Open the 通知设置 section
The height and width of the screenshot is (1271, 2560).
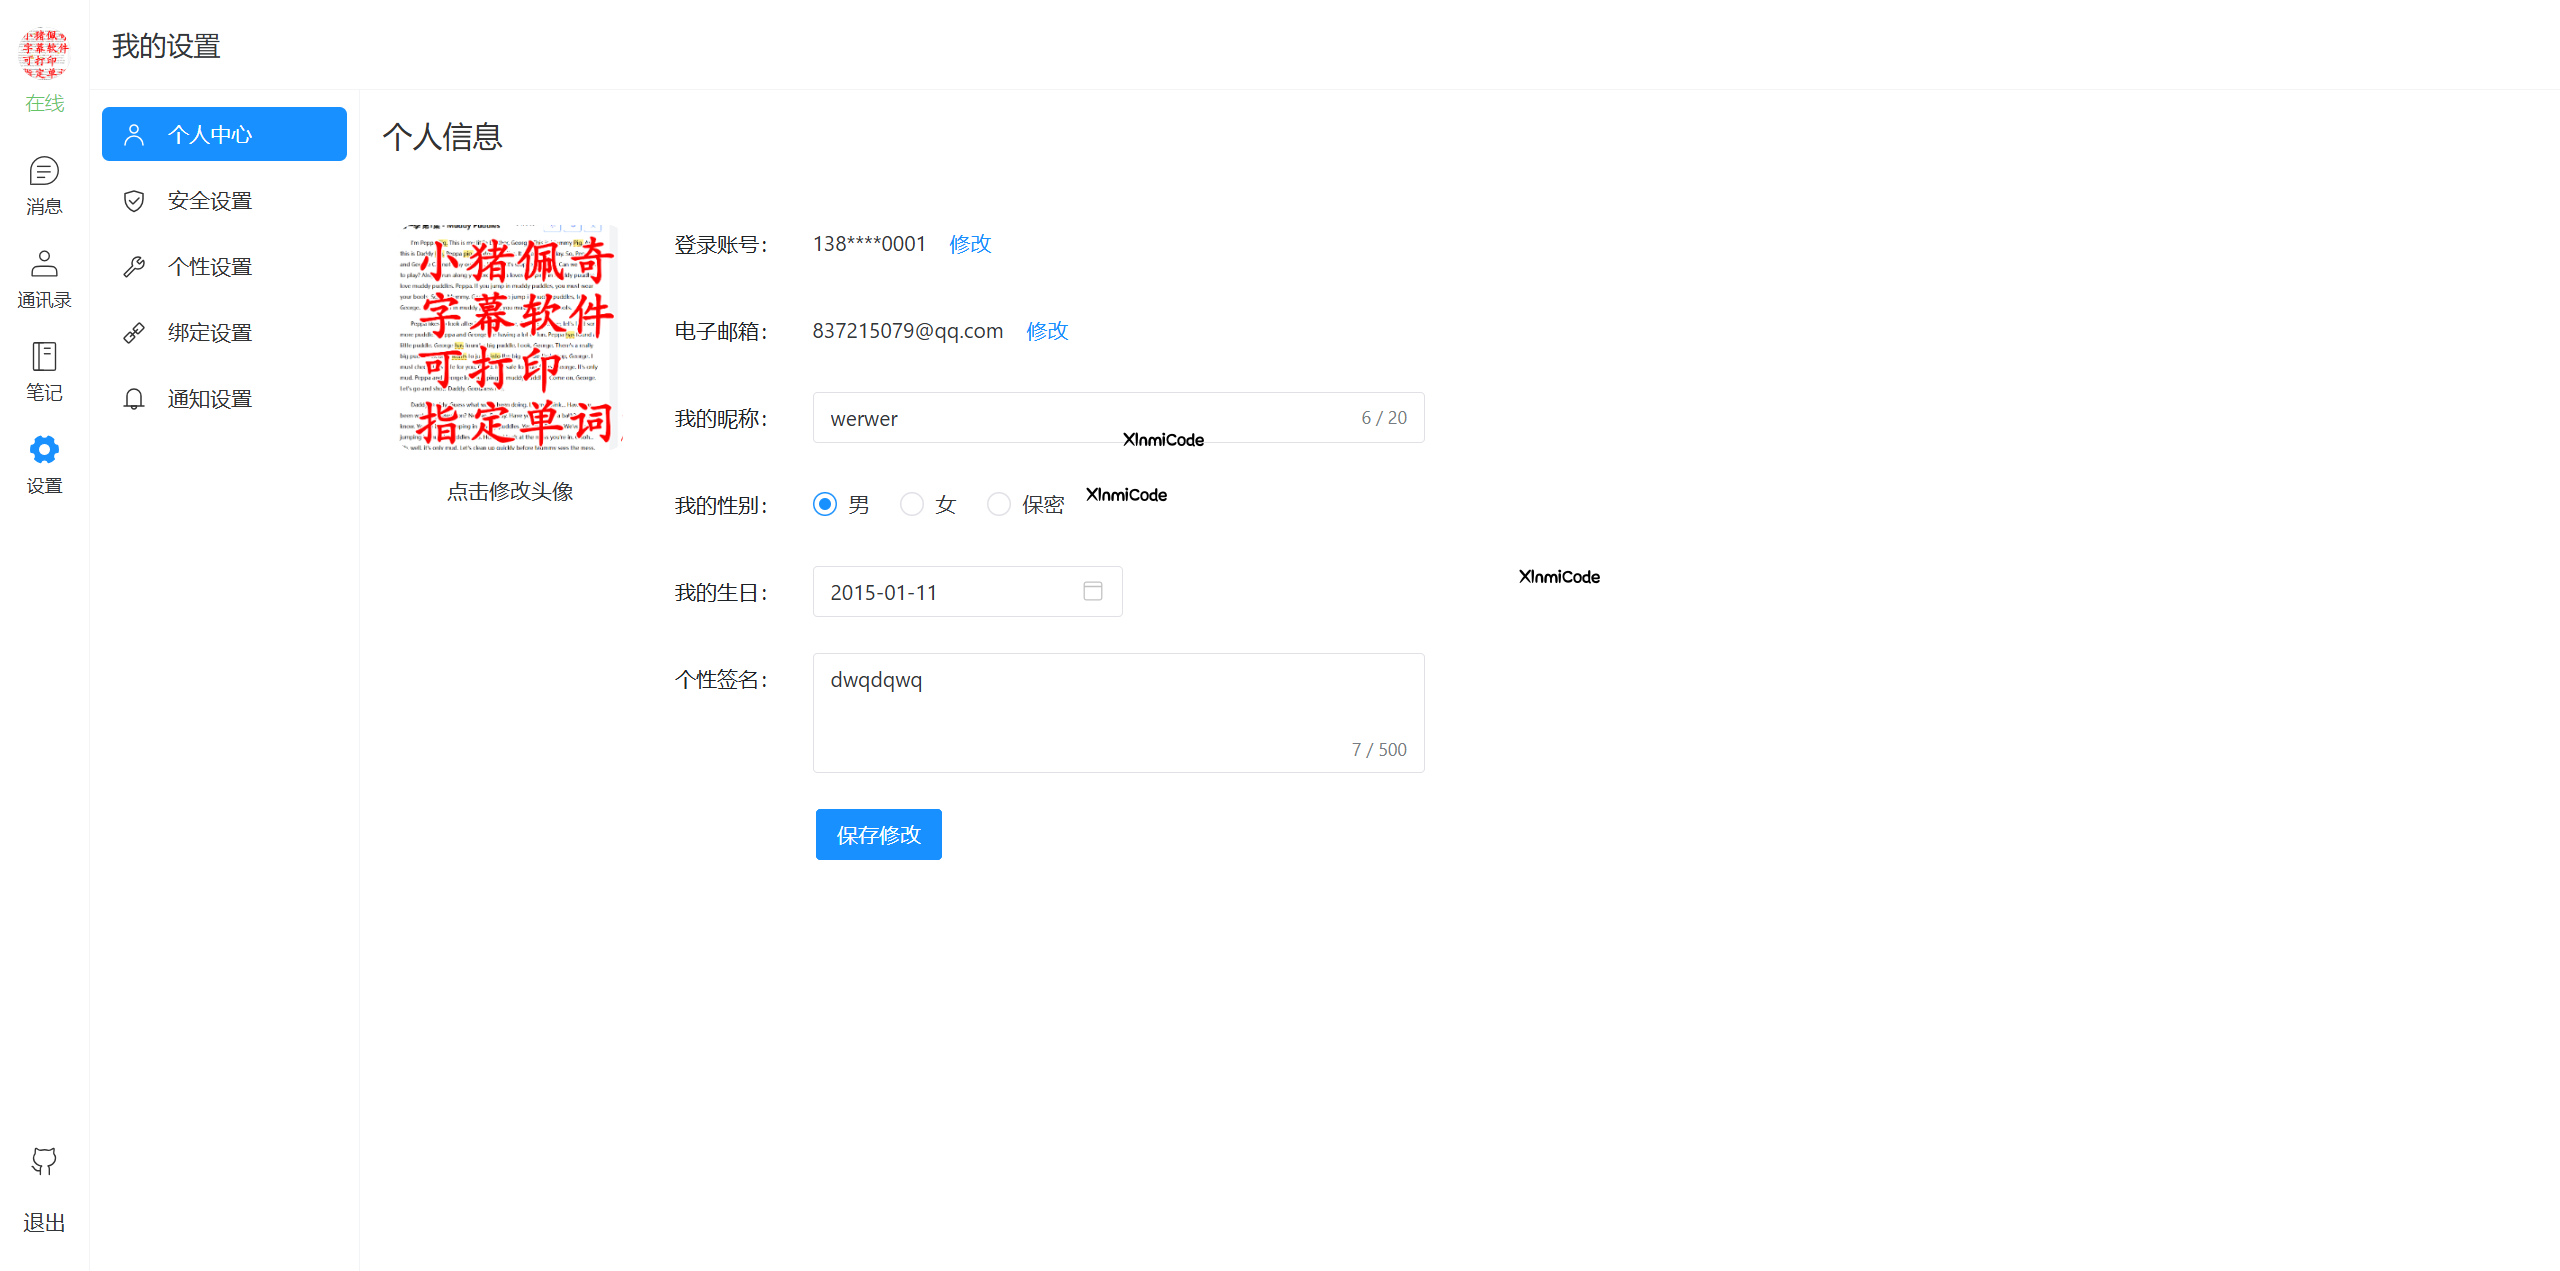210,398
